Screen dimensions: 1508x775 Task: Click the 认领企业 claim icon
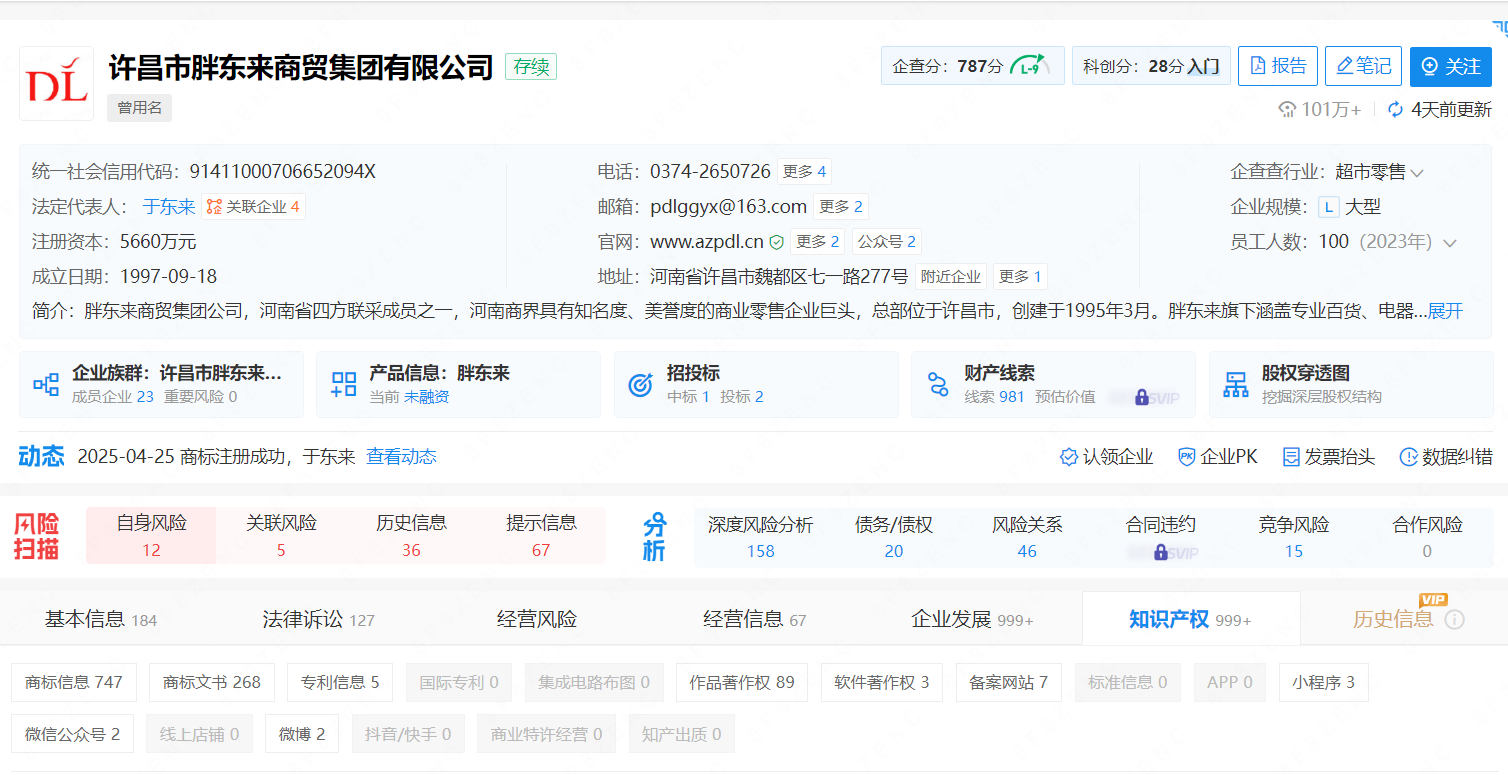(x=1068, y=457)
